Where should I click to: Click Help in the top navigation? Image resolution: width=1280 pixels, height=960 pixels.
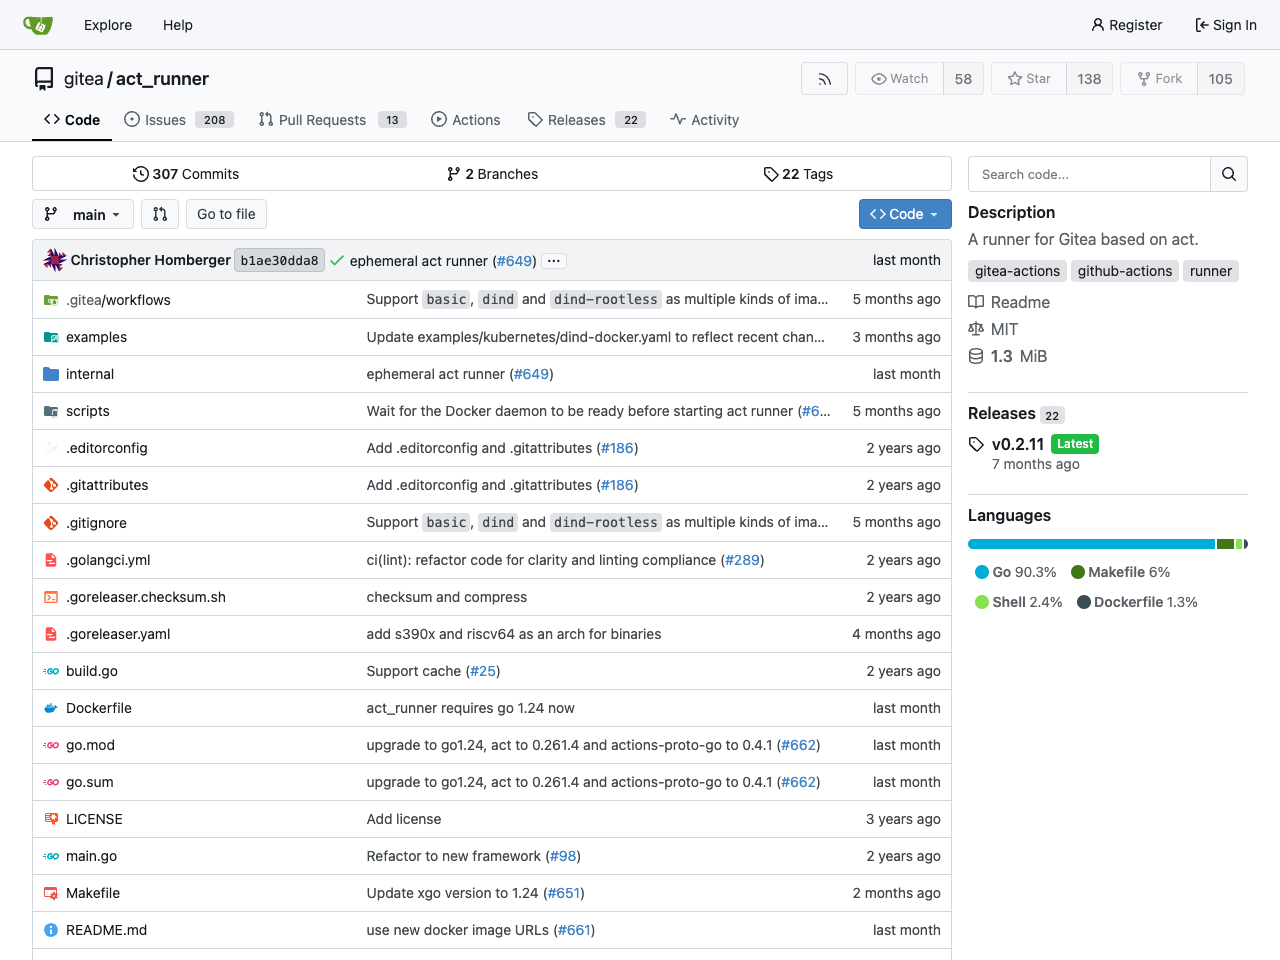click(x=178, y=25)
